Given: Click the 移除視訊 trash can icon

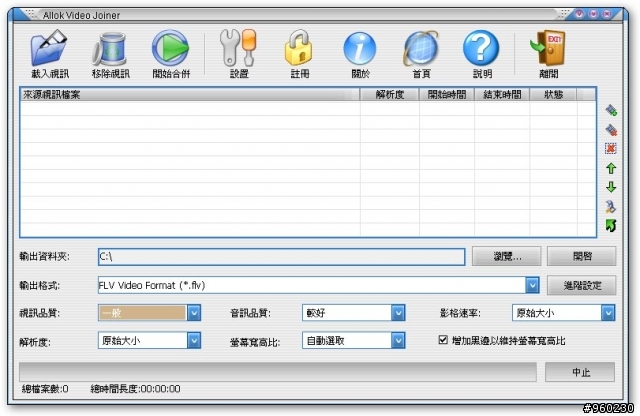Looking at the screenshot, I should coord(110,49).
